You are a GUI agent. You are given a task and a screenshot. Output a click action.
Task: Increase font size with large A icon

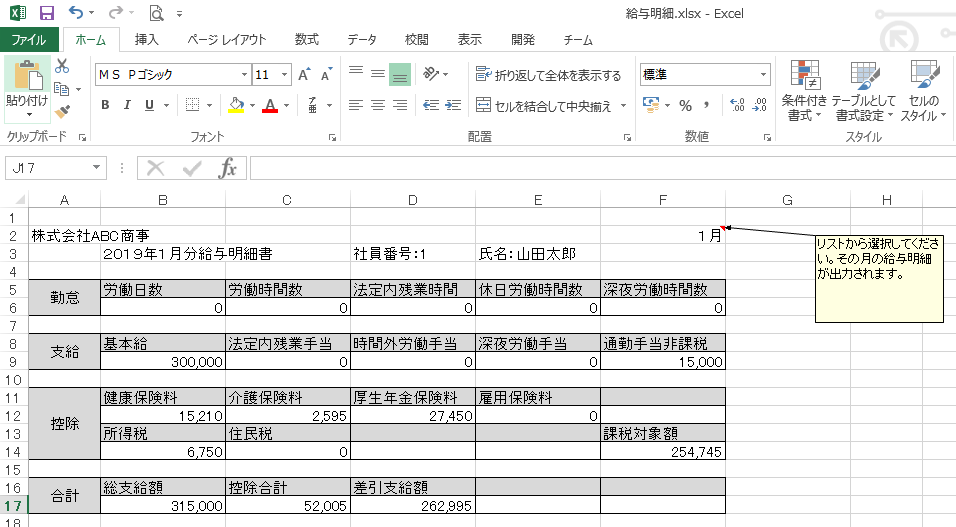304,74
